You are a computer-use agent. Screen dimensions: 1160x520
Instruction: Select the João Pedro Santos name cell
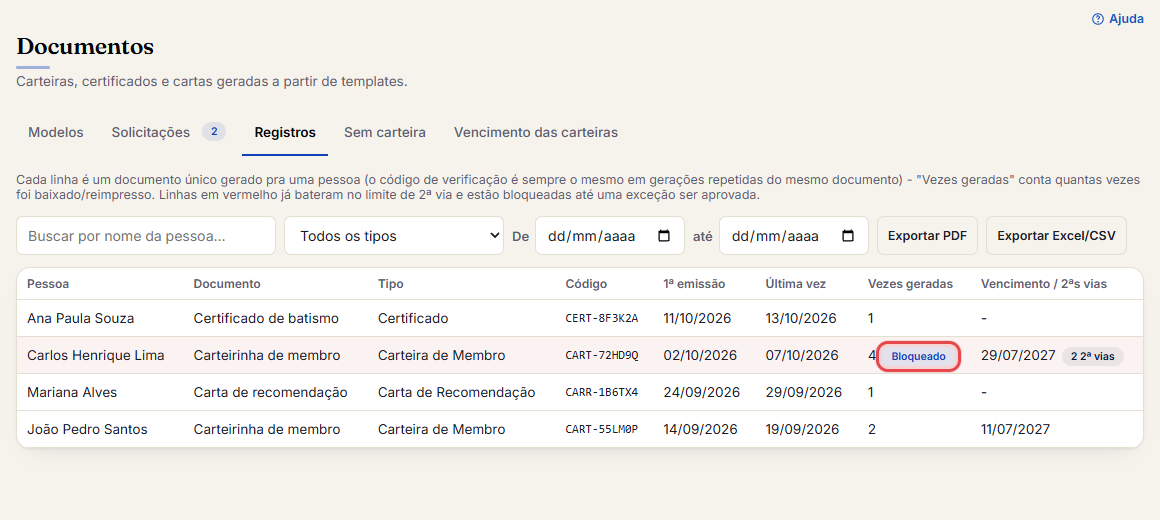point(87,429)
